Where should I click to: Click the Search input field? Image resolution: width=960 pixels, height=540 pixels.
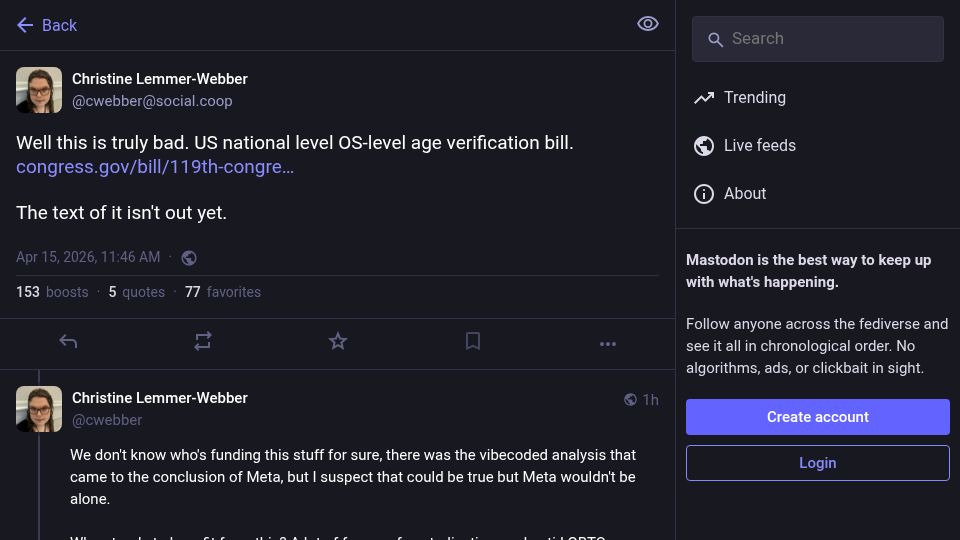coord(817,39)
